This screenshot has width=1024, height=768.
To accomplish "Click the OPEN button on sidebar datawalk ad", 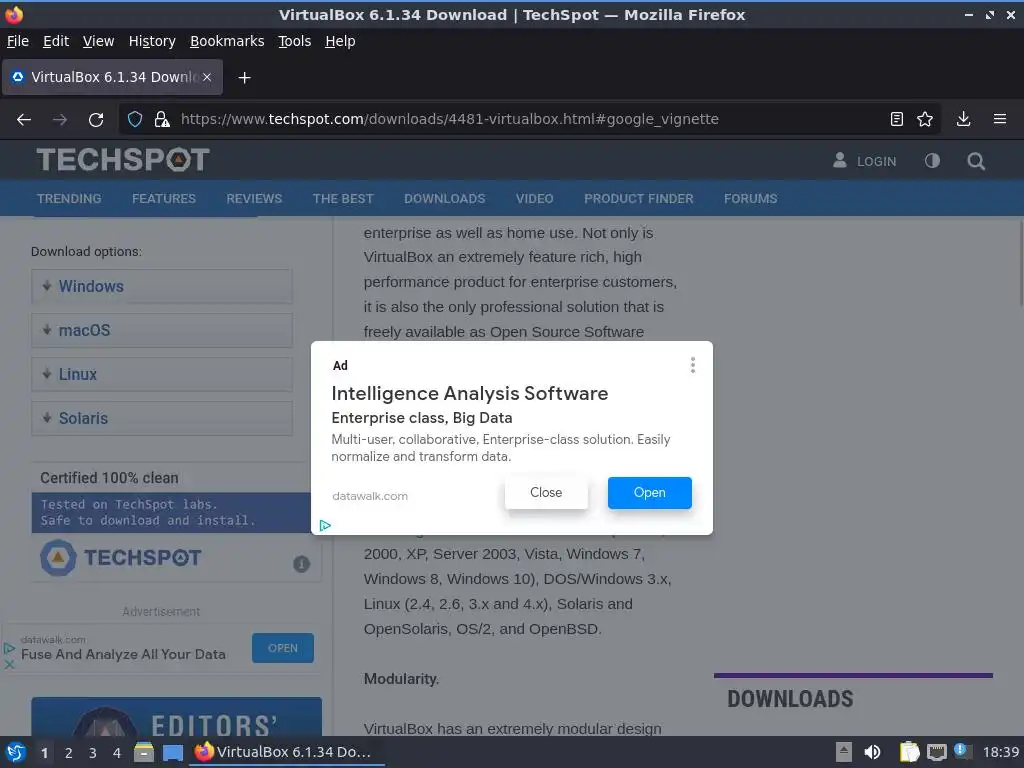I will pyautogui.click(x=283, y=648).
